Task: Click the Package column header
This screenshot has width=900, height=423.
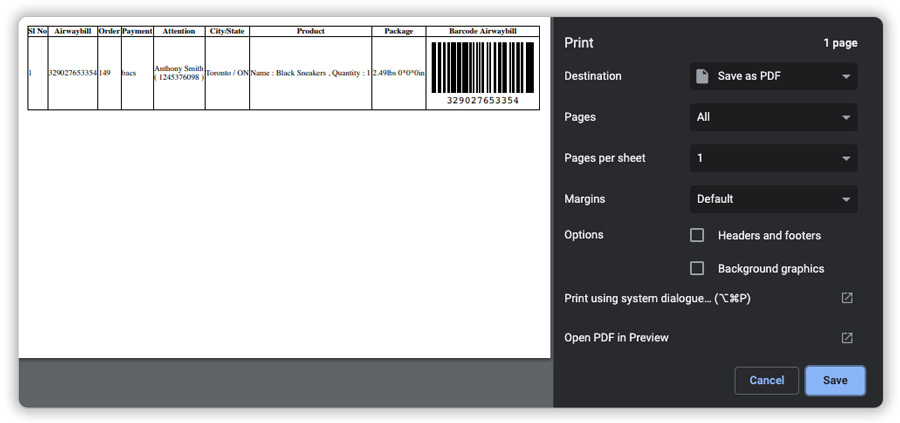Action: coord(399,31)
